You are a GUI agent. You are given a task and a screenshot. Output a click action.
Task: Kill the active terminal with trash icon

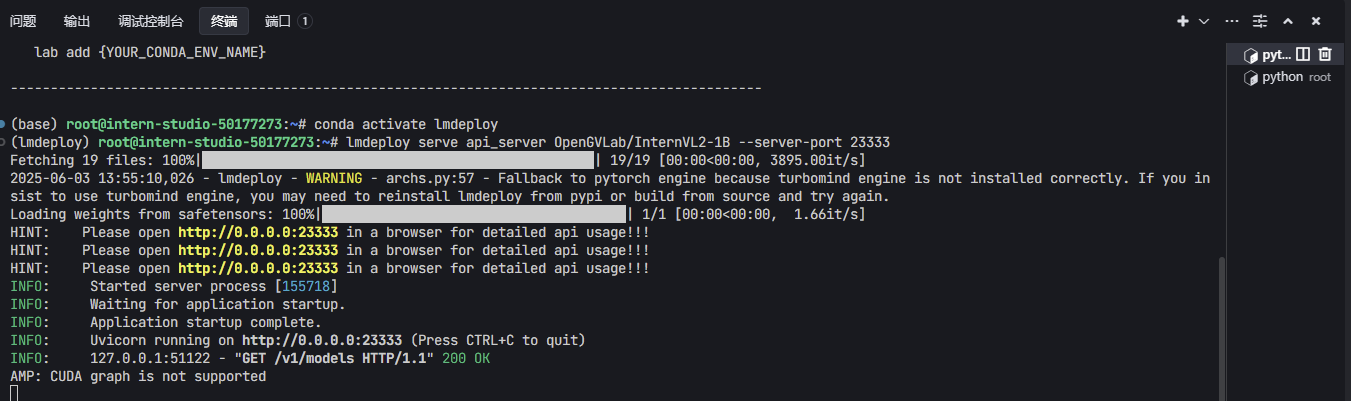[x=1325, y=55]
